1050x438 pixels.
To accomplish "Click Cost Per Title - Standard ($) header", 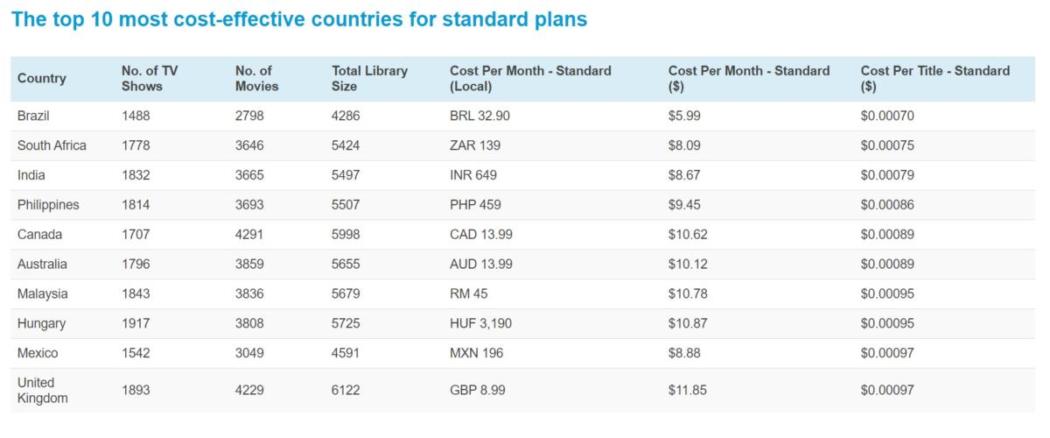I will click(x=935, y=78).
